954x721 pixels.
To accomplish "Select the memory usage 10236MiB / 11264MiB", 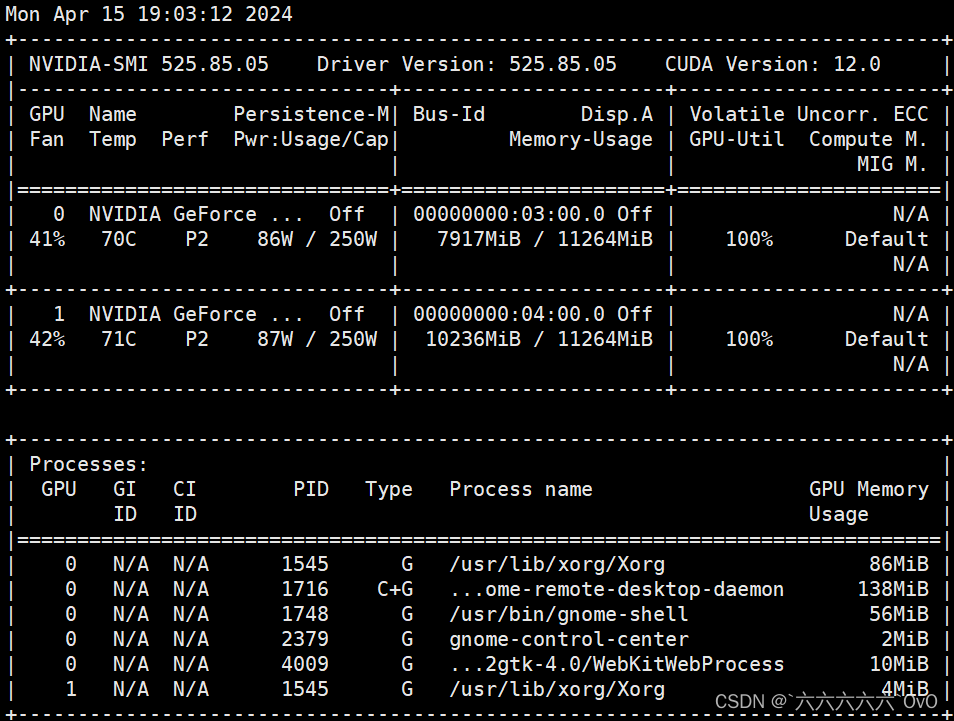I will tap(542, 338).
